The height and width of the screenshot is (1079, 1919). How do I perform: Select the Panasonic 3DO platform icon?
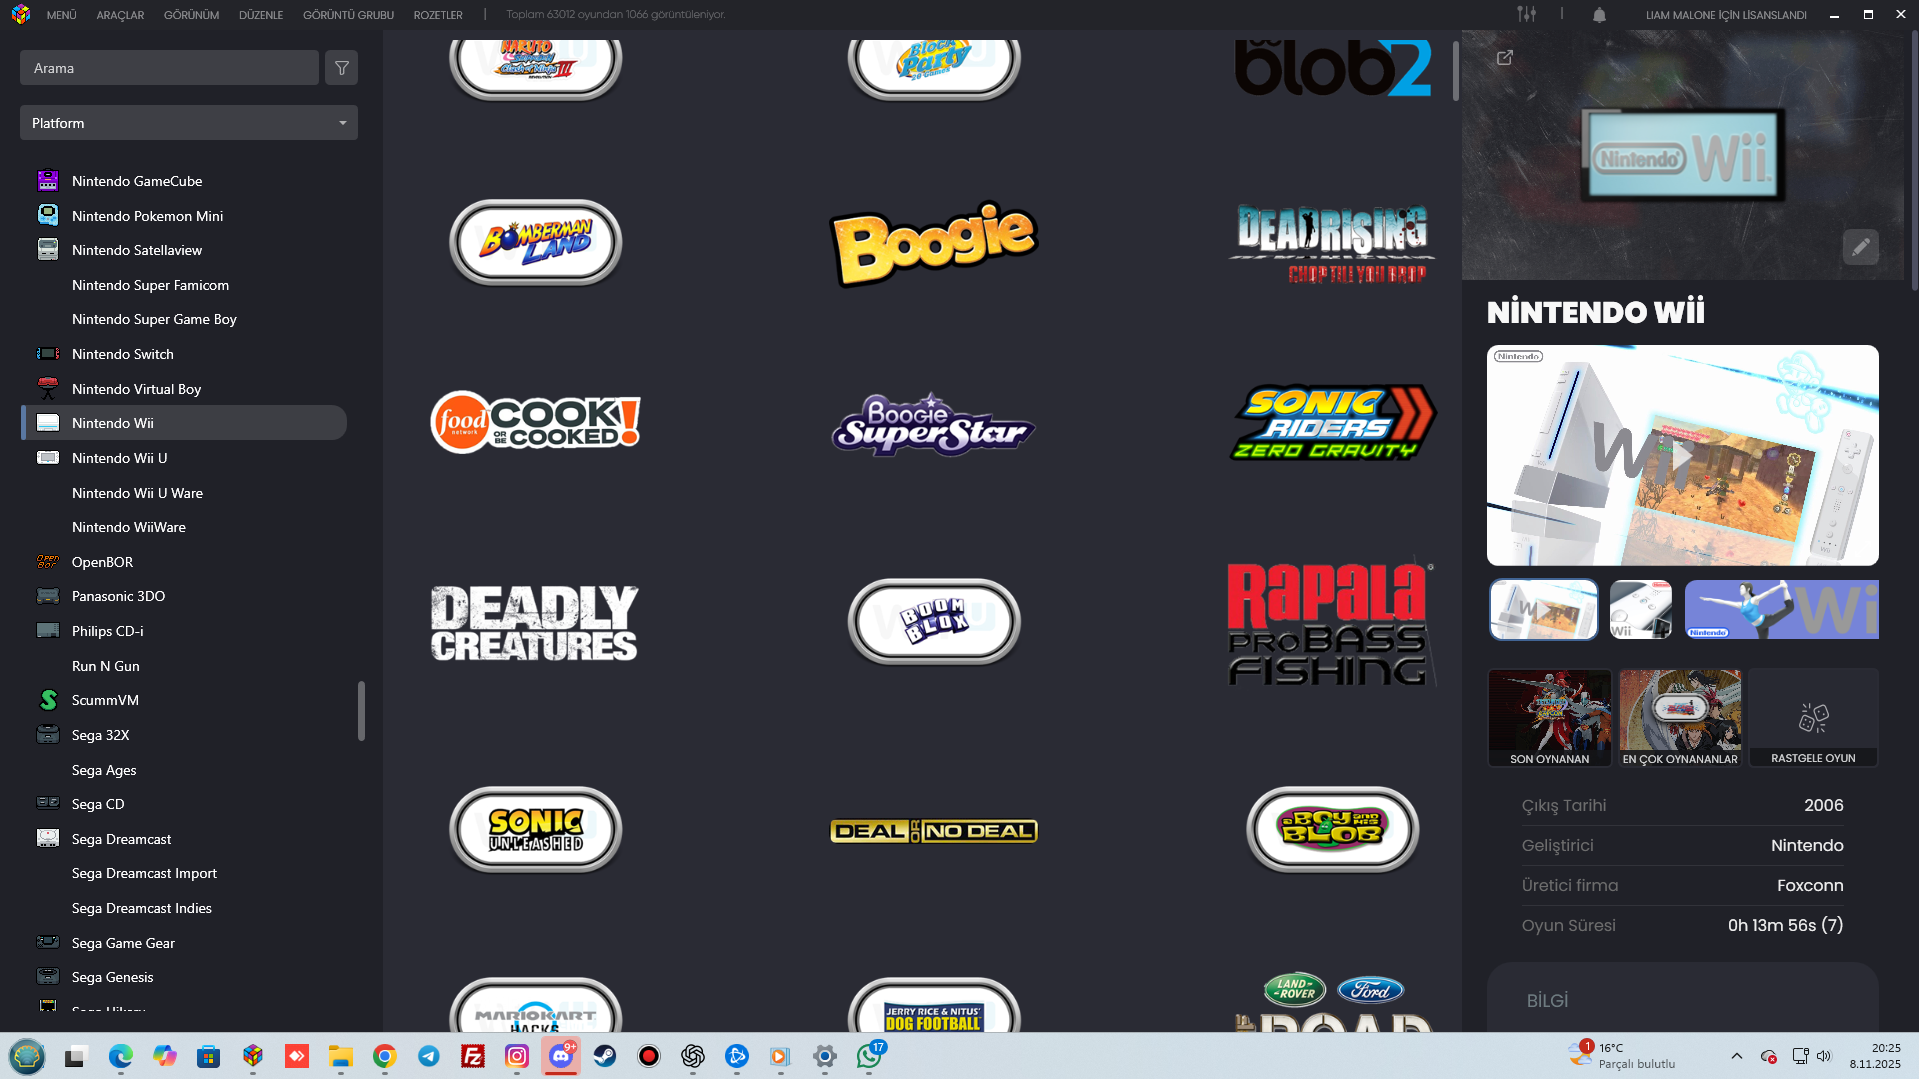[48, 596]
